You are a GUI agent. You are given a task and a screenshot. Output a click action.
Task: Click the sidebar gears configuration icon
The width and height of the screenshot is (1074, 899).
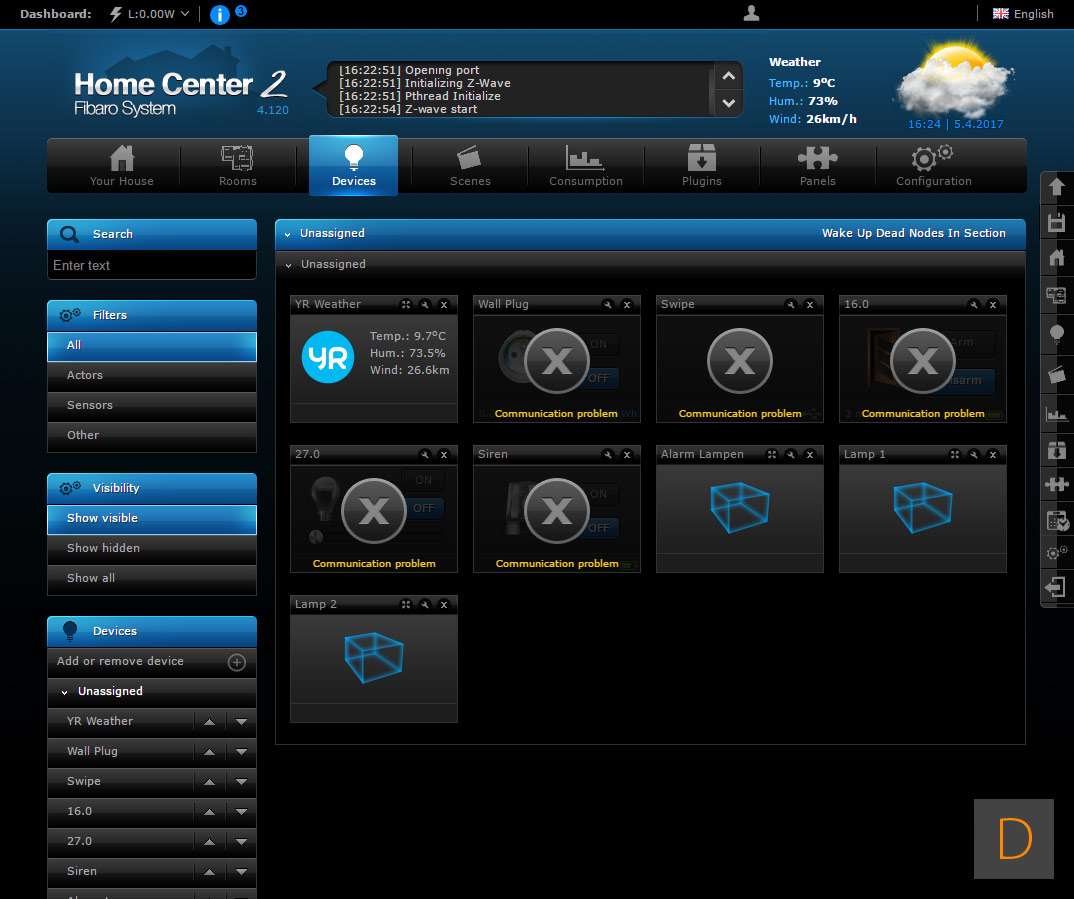coord(1056,553)
